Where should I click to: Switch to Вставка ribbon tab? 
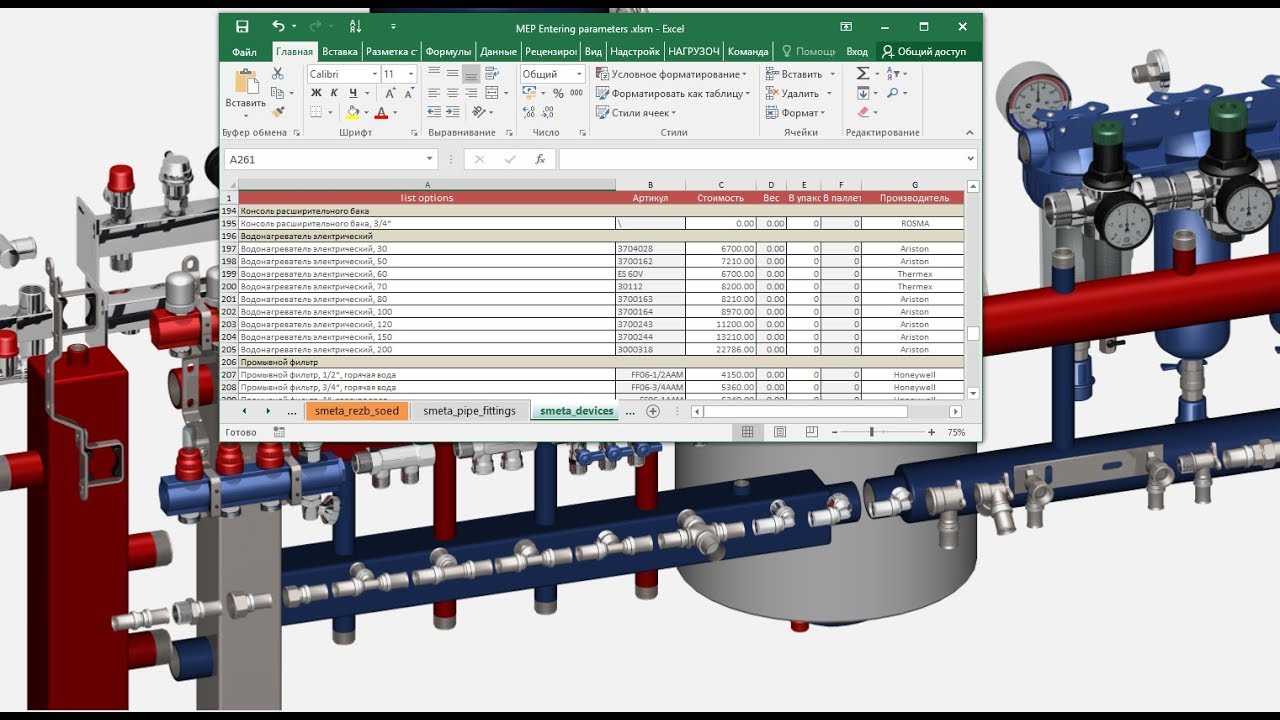point(340,51)
